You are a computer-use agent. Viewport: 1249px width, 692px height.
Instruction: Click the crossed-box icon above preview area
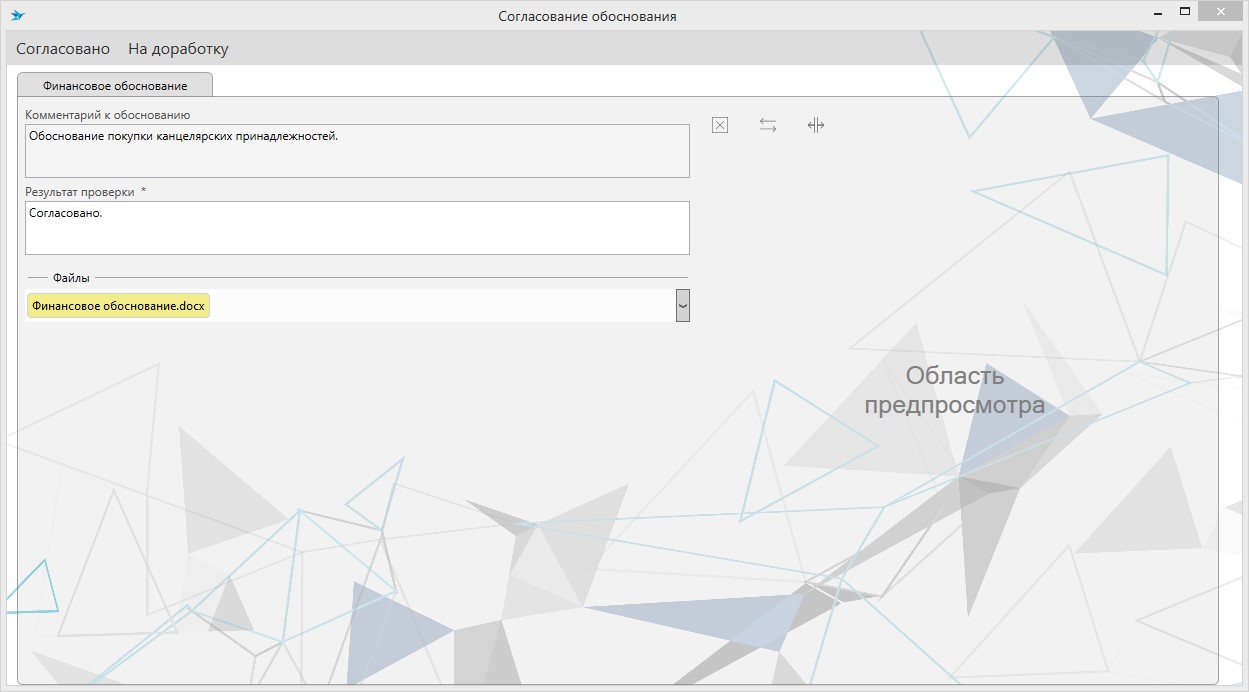click(x=720, y=125)
